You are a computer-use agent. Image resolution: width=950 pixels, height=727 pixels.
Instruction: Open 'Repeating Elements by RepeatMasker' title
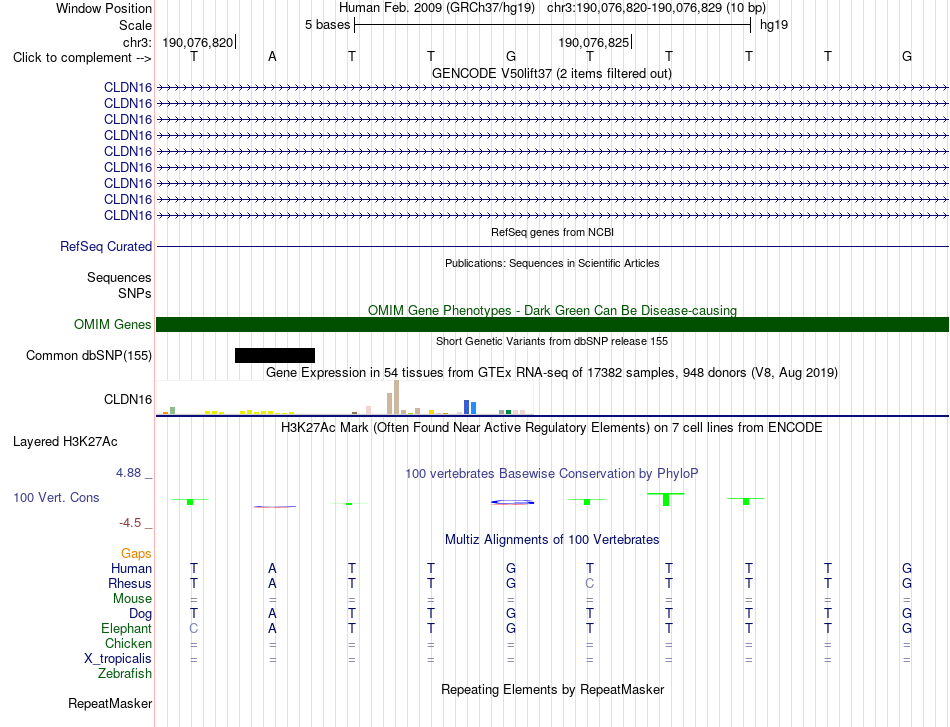pos(552,689)
